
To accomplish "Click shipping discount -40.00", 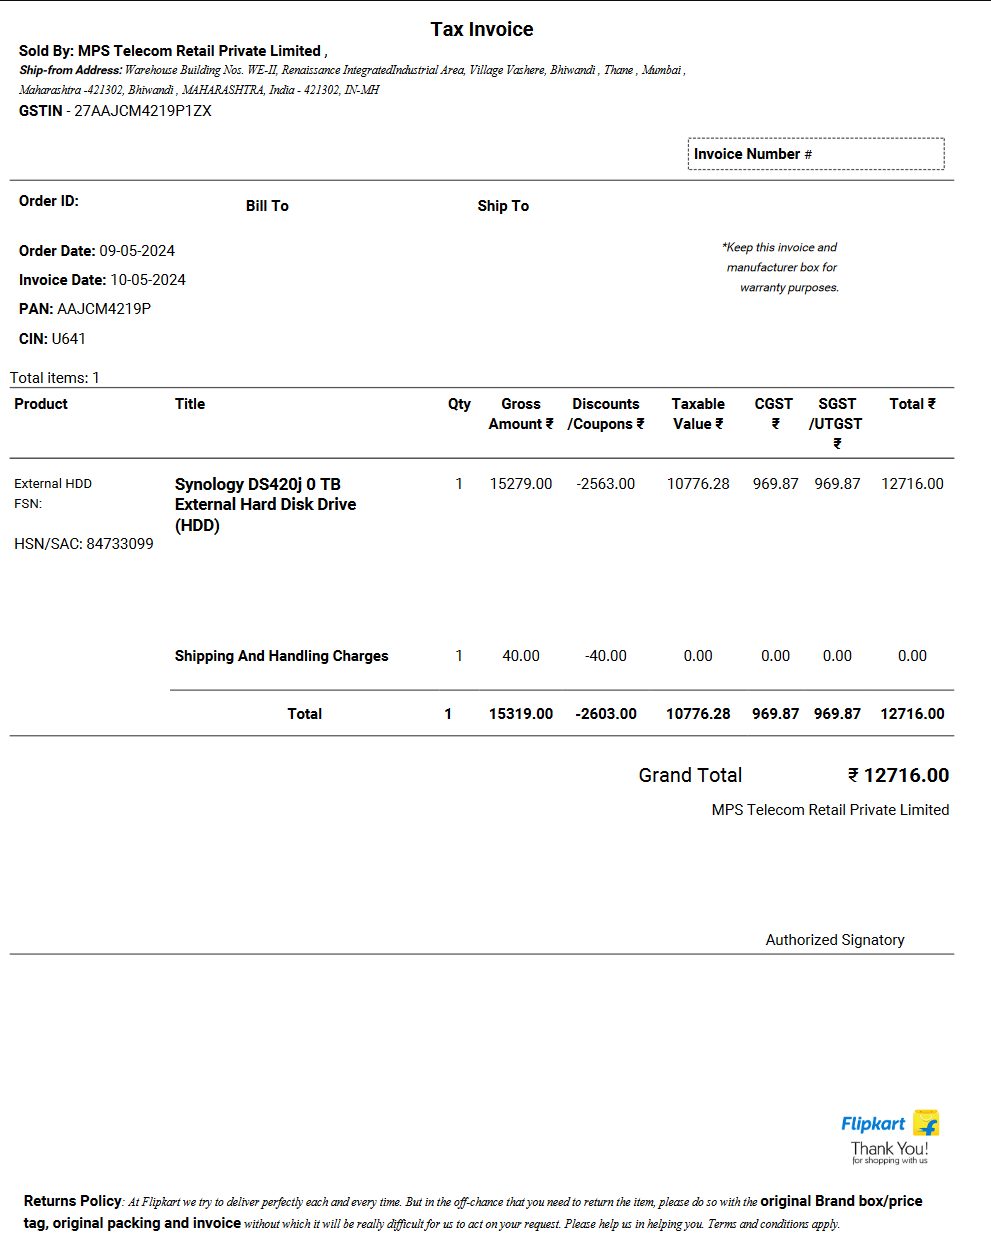I will tap(606, 656).
